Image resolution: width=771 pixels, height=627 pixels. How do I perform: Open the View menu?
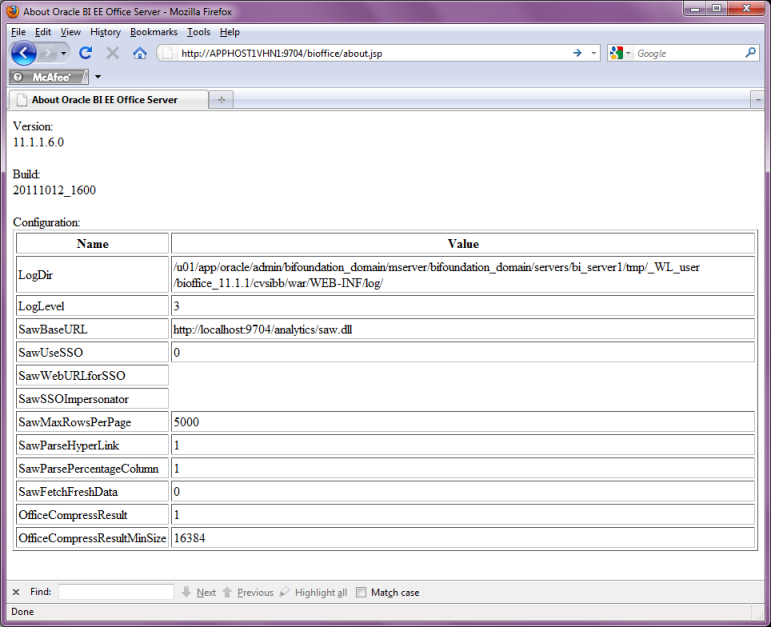click(x=70, y=32)
